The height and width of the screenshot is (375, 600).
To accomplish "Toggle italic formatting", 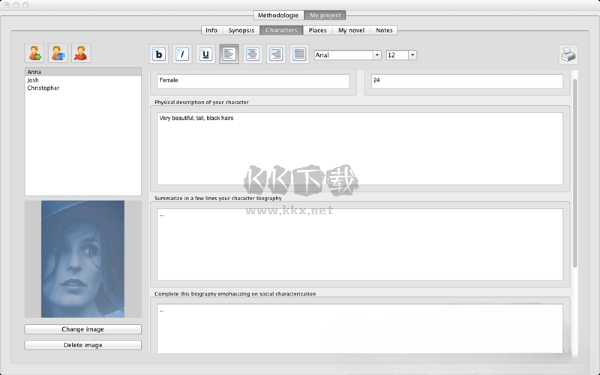I will coord(182,54).
